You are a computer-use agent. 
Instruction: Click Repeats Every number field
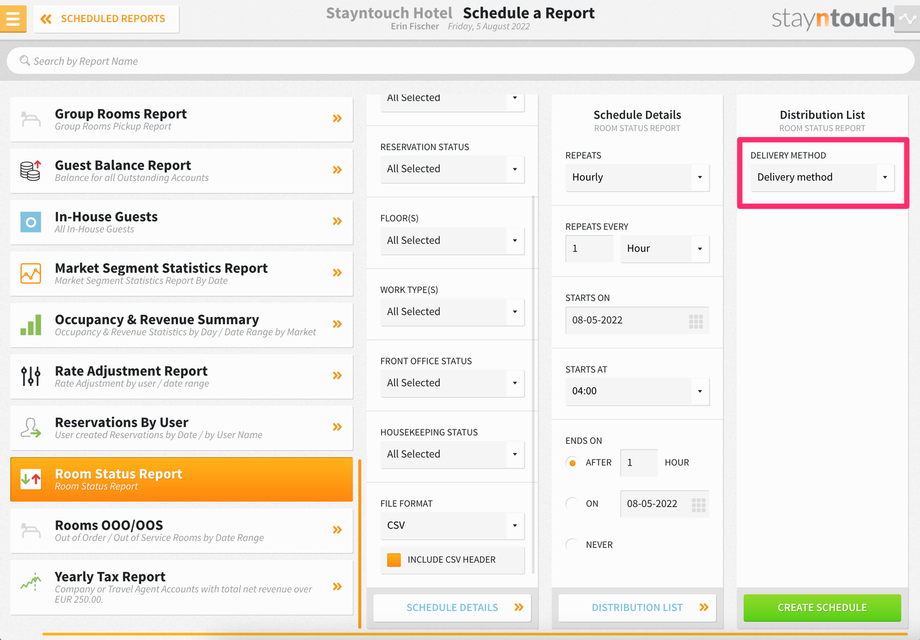(589, 249)
